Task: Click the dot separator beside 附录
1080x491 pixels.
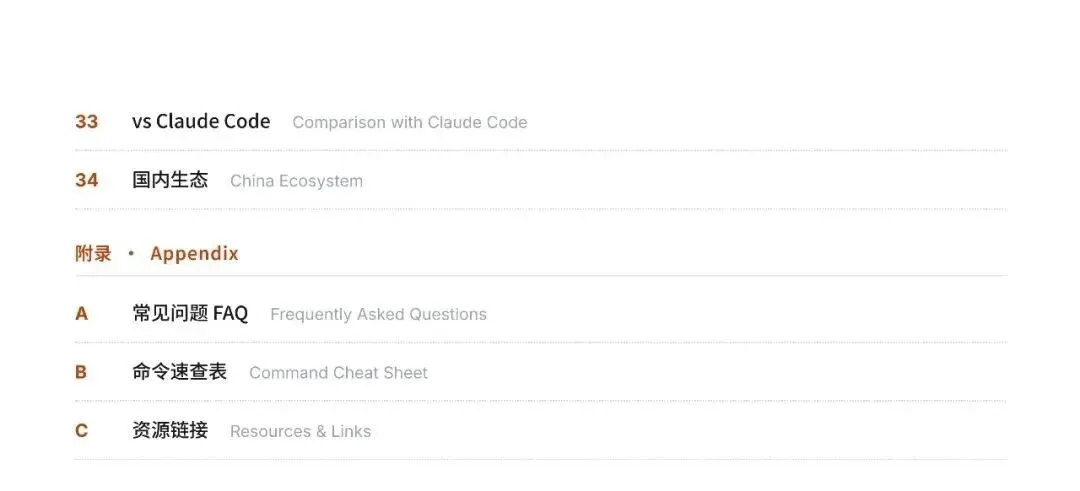Action: tap(131, 254)
